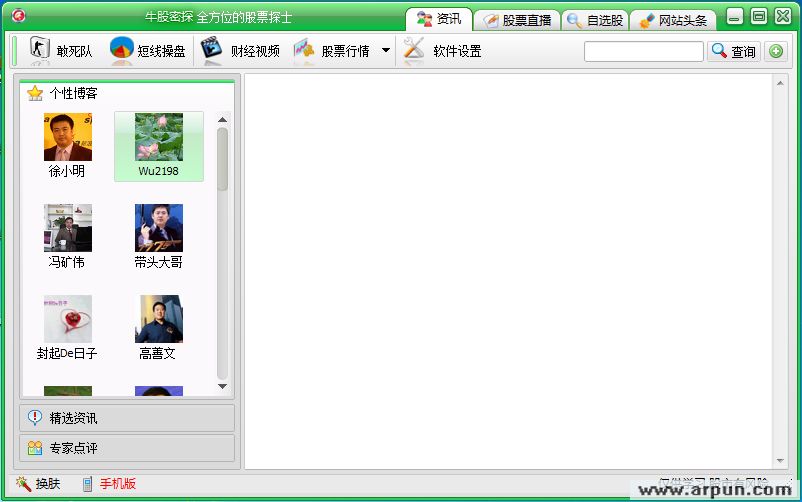Viewport: 802px width, 502px height.
Task: Expand the 精选资讯 panel
Action: coord(127,418)
